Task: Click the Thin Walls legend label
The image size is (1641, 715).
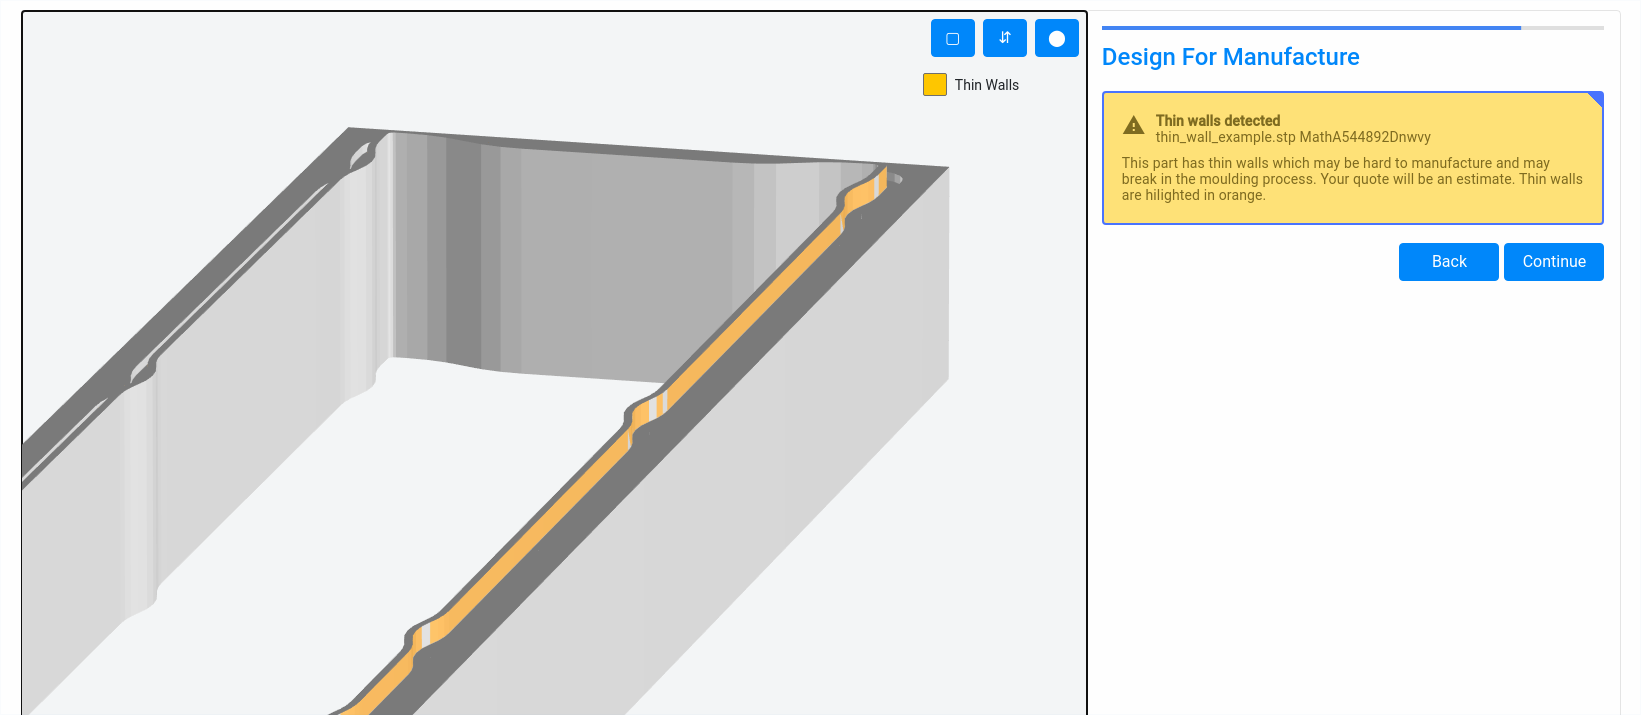Action: tap(987, 85)
